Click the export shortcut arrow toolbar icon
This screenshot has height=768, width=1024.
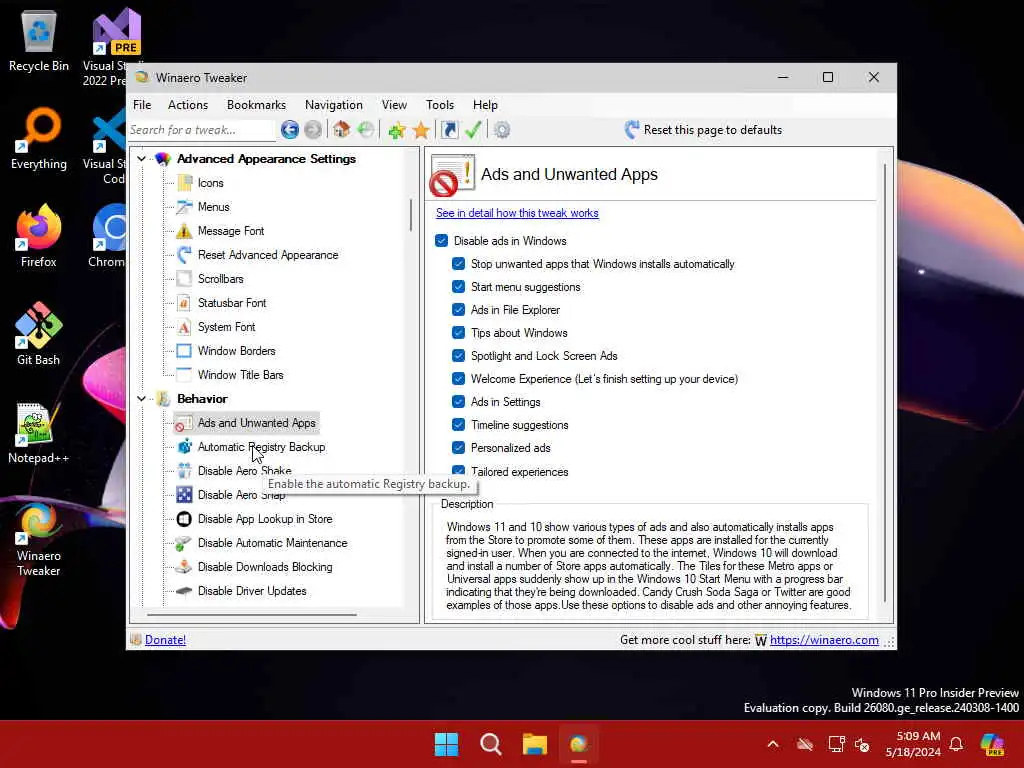tap(449, 130)
